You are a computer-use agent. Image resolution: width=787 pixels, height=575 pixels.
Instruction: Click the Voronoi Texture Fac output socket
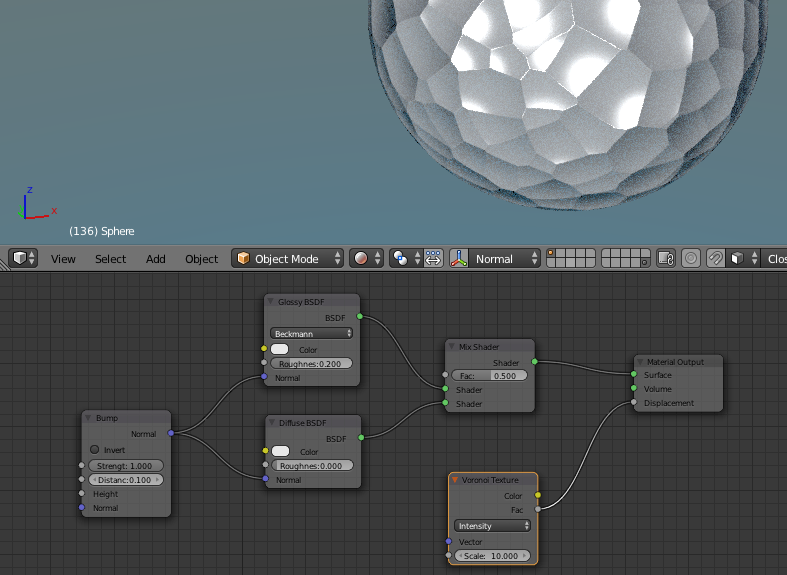tap(538, 509)
